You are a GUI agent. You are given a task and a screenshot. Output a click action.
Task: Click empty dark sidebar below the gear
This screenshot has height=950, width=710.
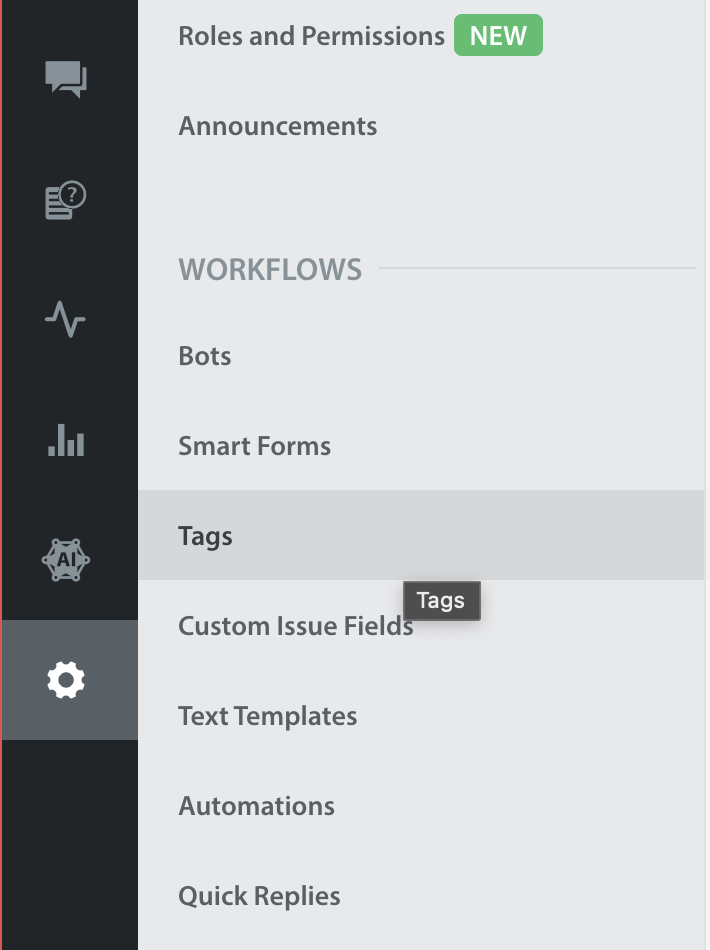70,845
